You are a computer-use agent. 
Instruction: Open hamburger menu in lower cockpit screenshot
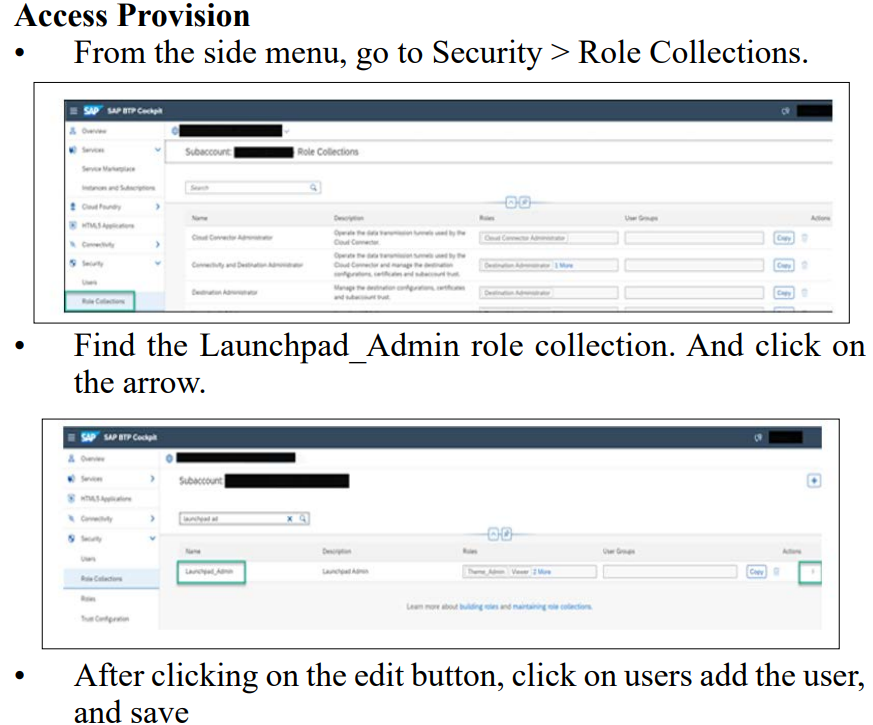coord(71,437)
